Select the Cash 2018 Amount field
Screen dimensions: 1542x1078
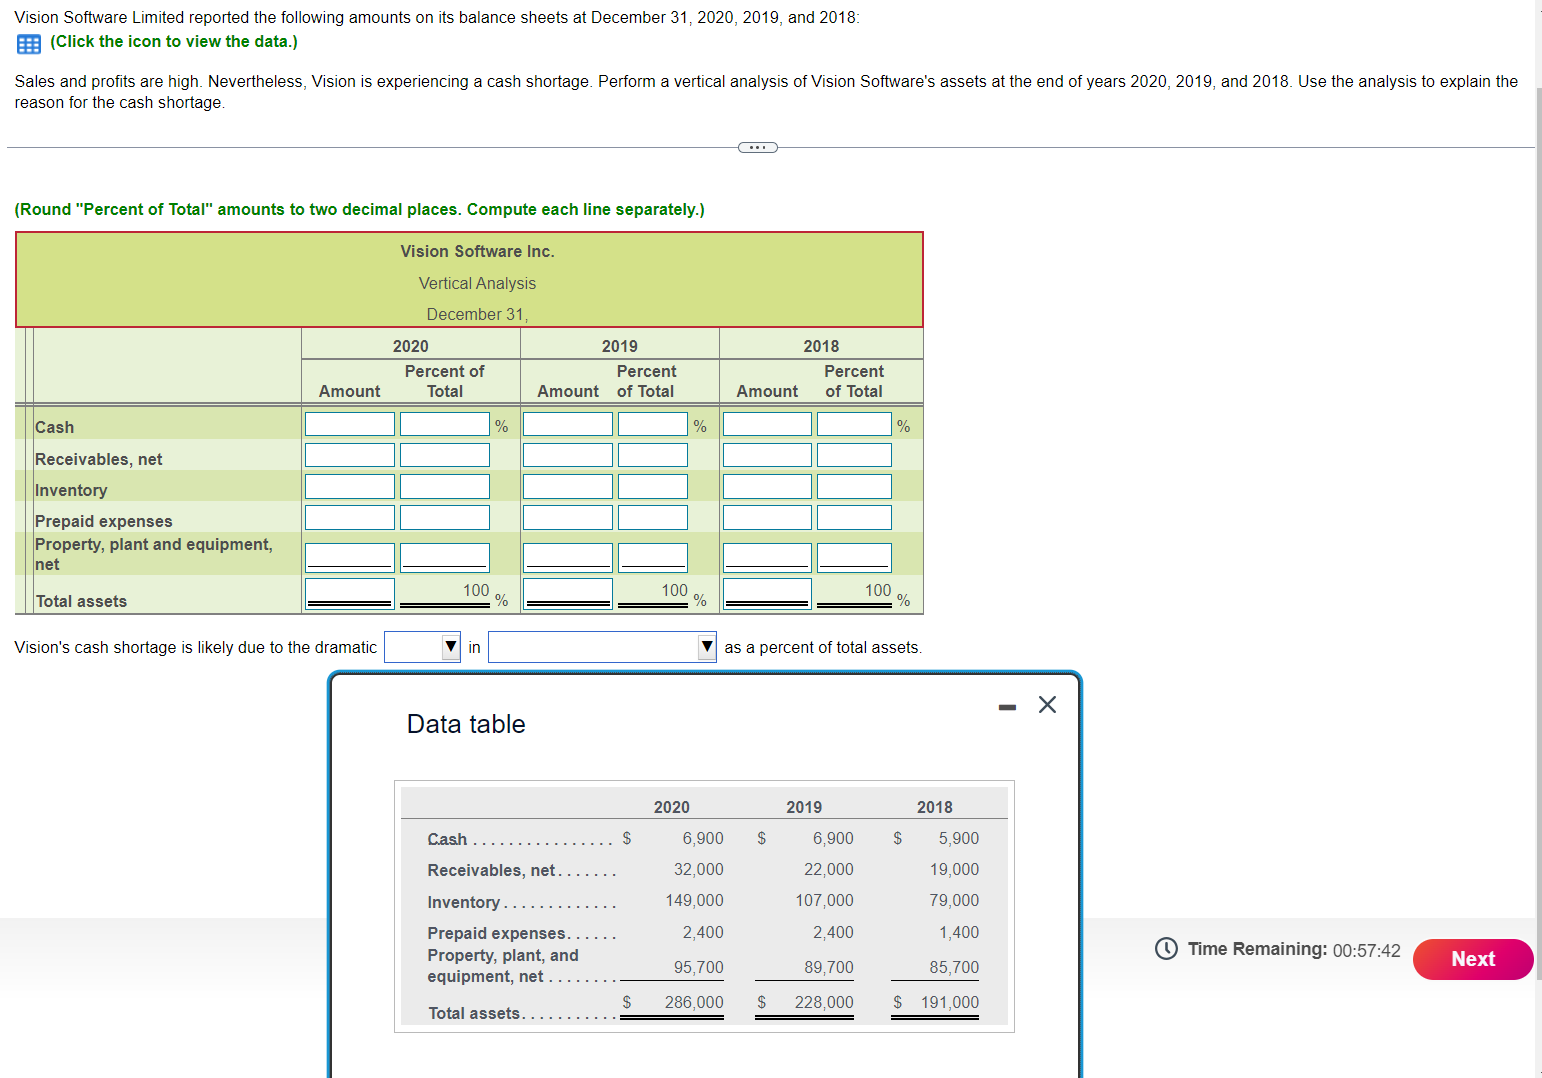click(x=767, y=424)
